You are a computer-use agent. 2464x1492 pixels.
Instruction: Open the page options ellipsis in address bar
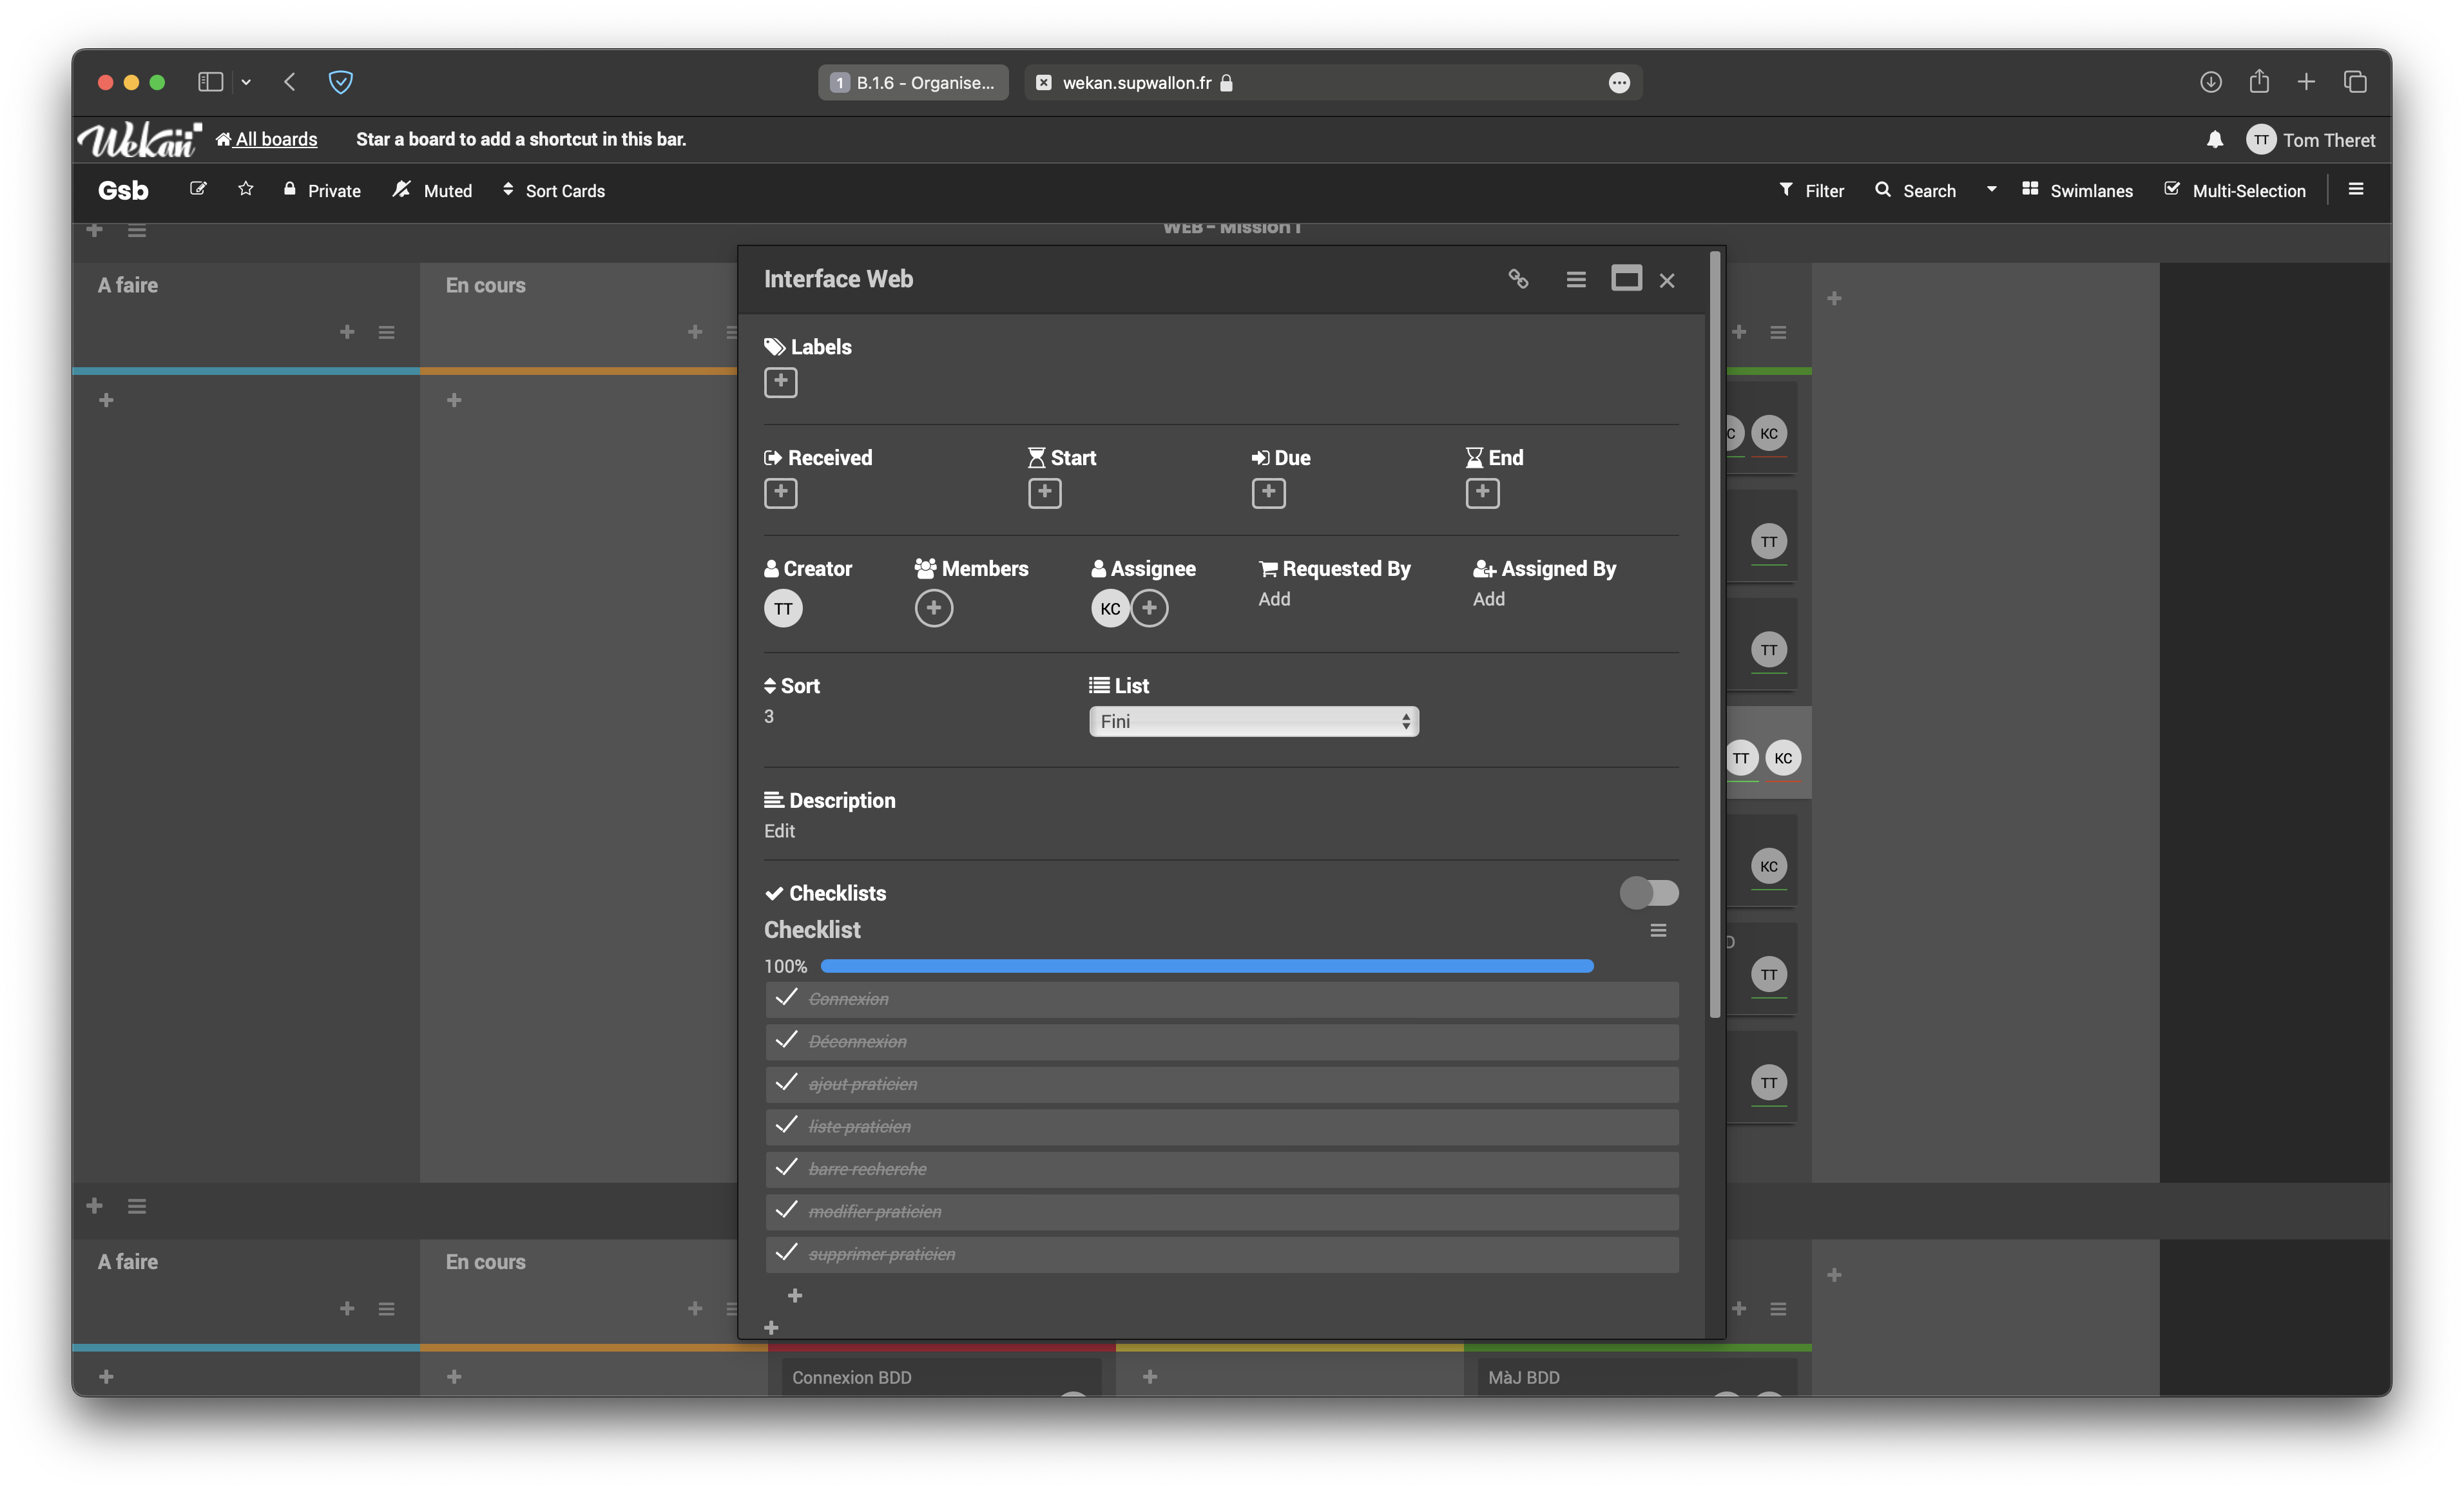[1619, 82]
